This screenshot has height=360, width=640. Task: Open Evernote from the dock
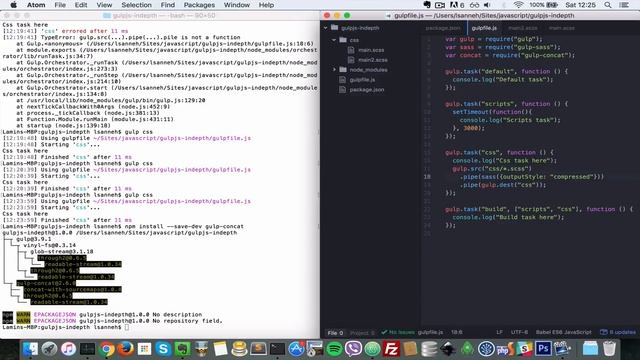coord(182,349)
